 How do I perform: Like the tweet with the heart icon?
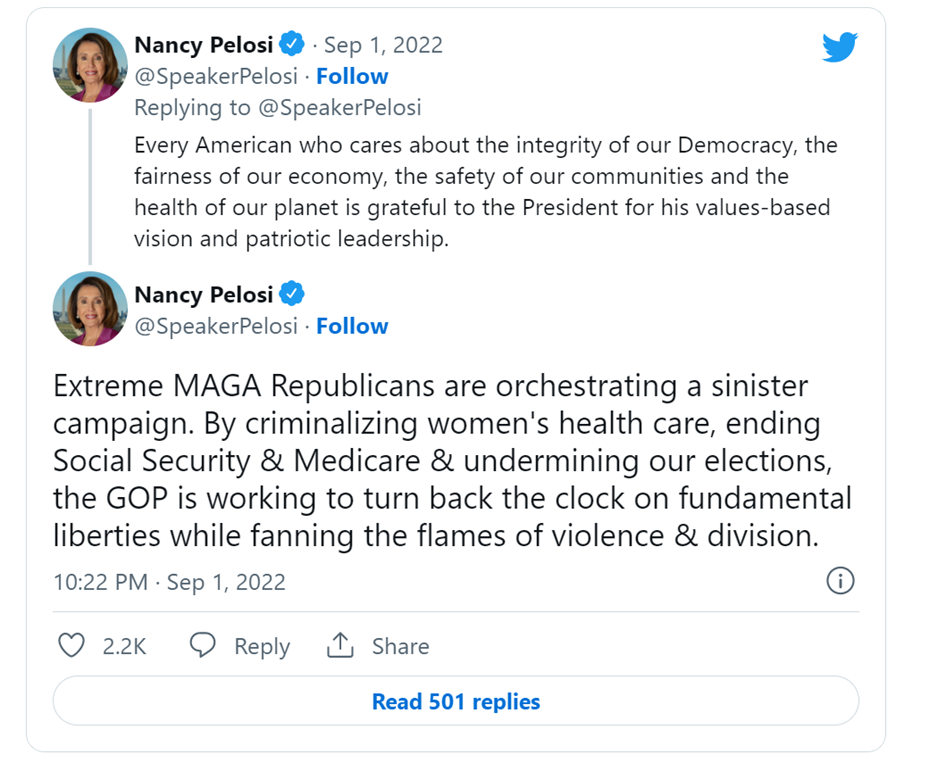tap(71, 646)
